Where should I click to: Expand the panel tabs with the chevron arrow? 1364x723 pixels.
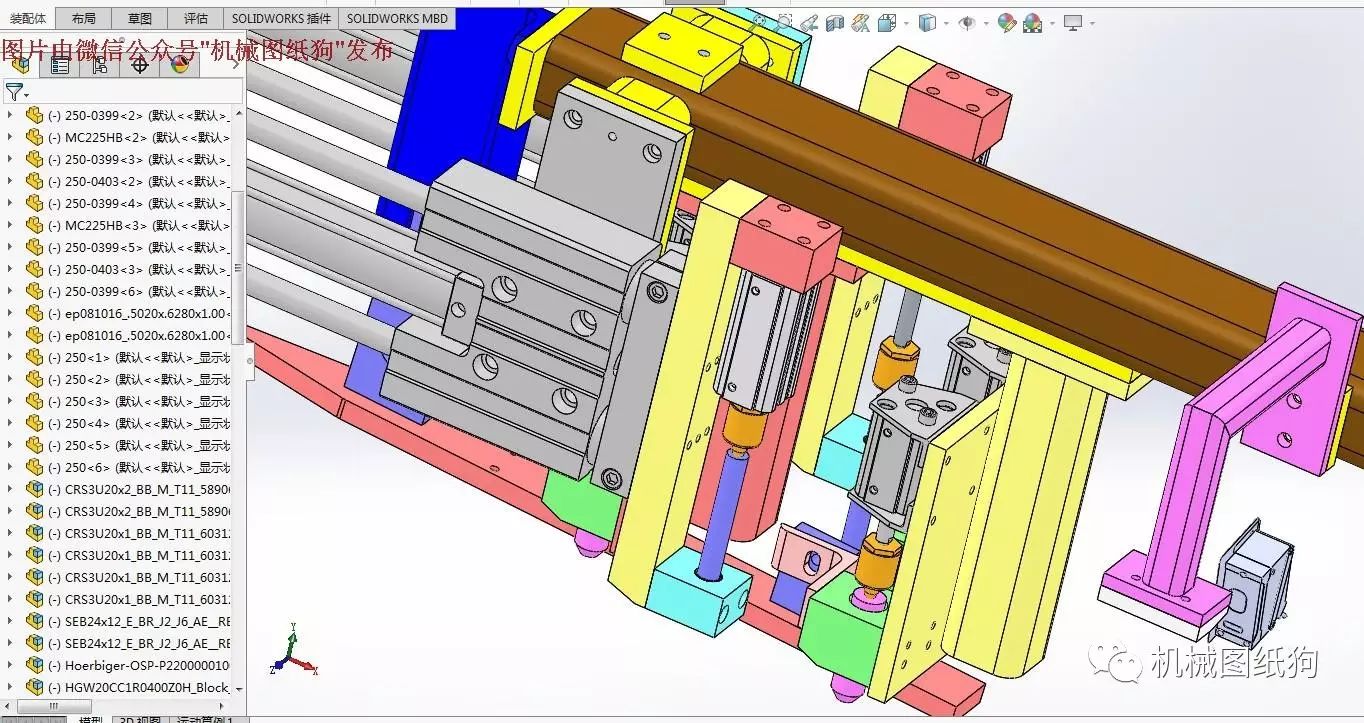point(237,66)
